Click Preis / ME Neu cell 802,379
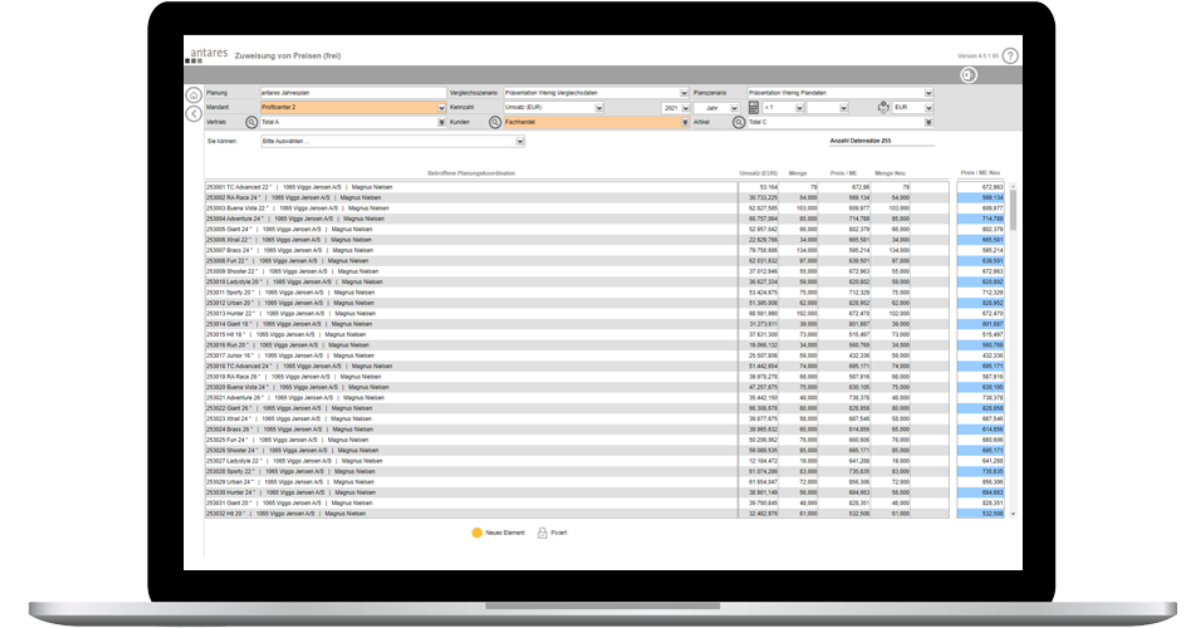 coord(981,229)
